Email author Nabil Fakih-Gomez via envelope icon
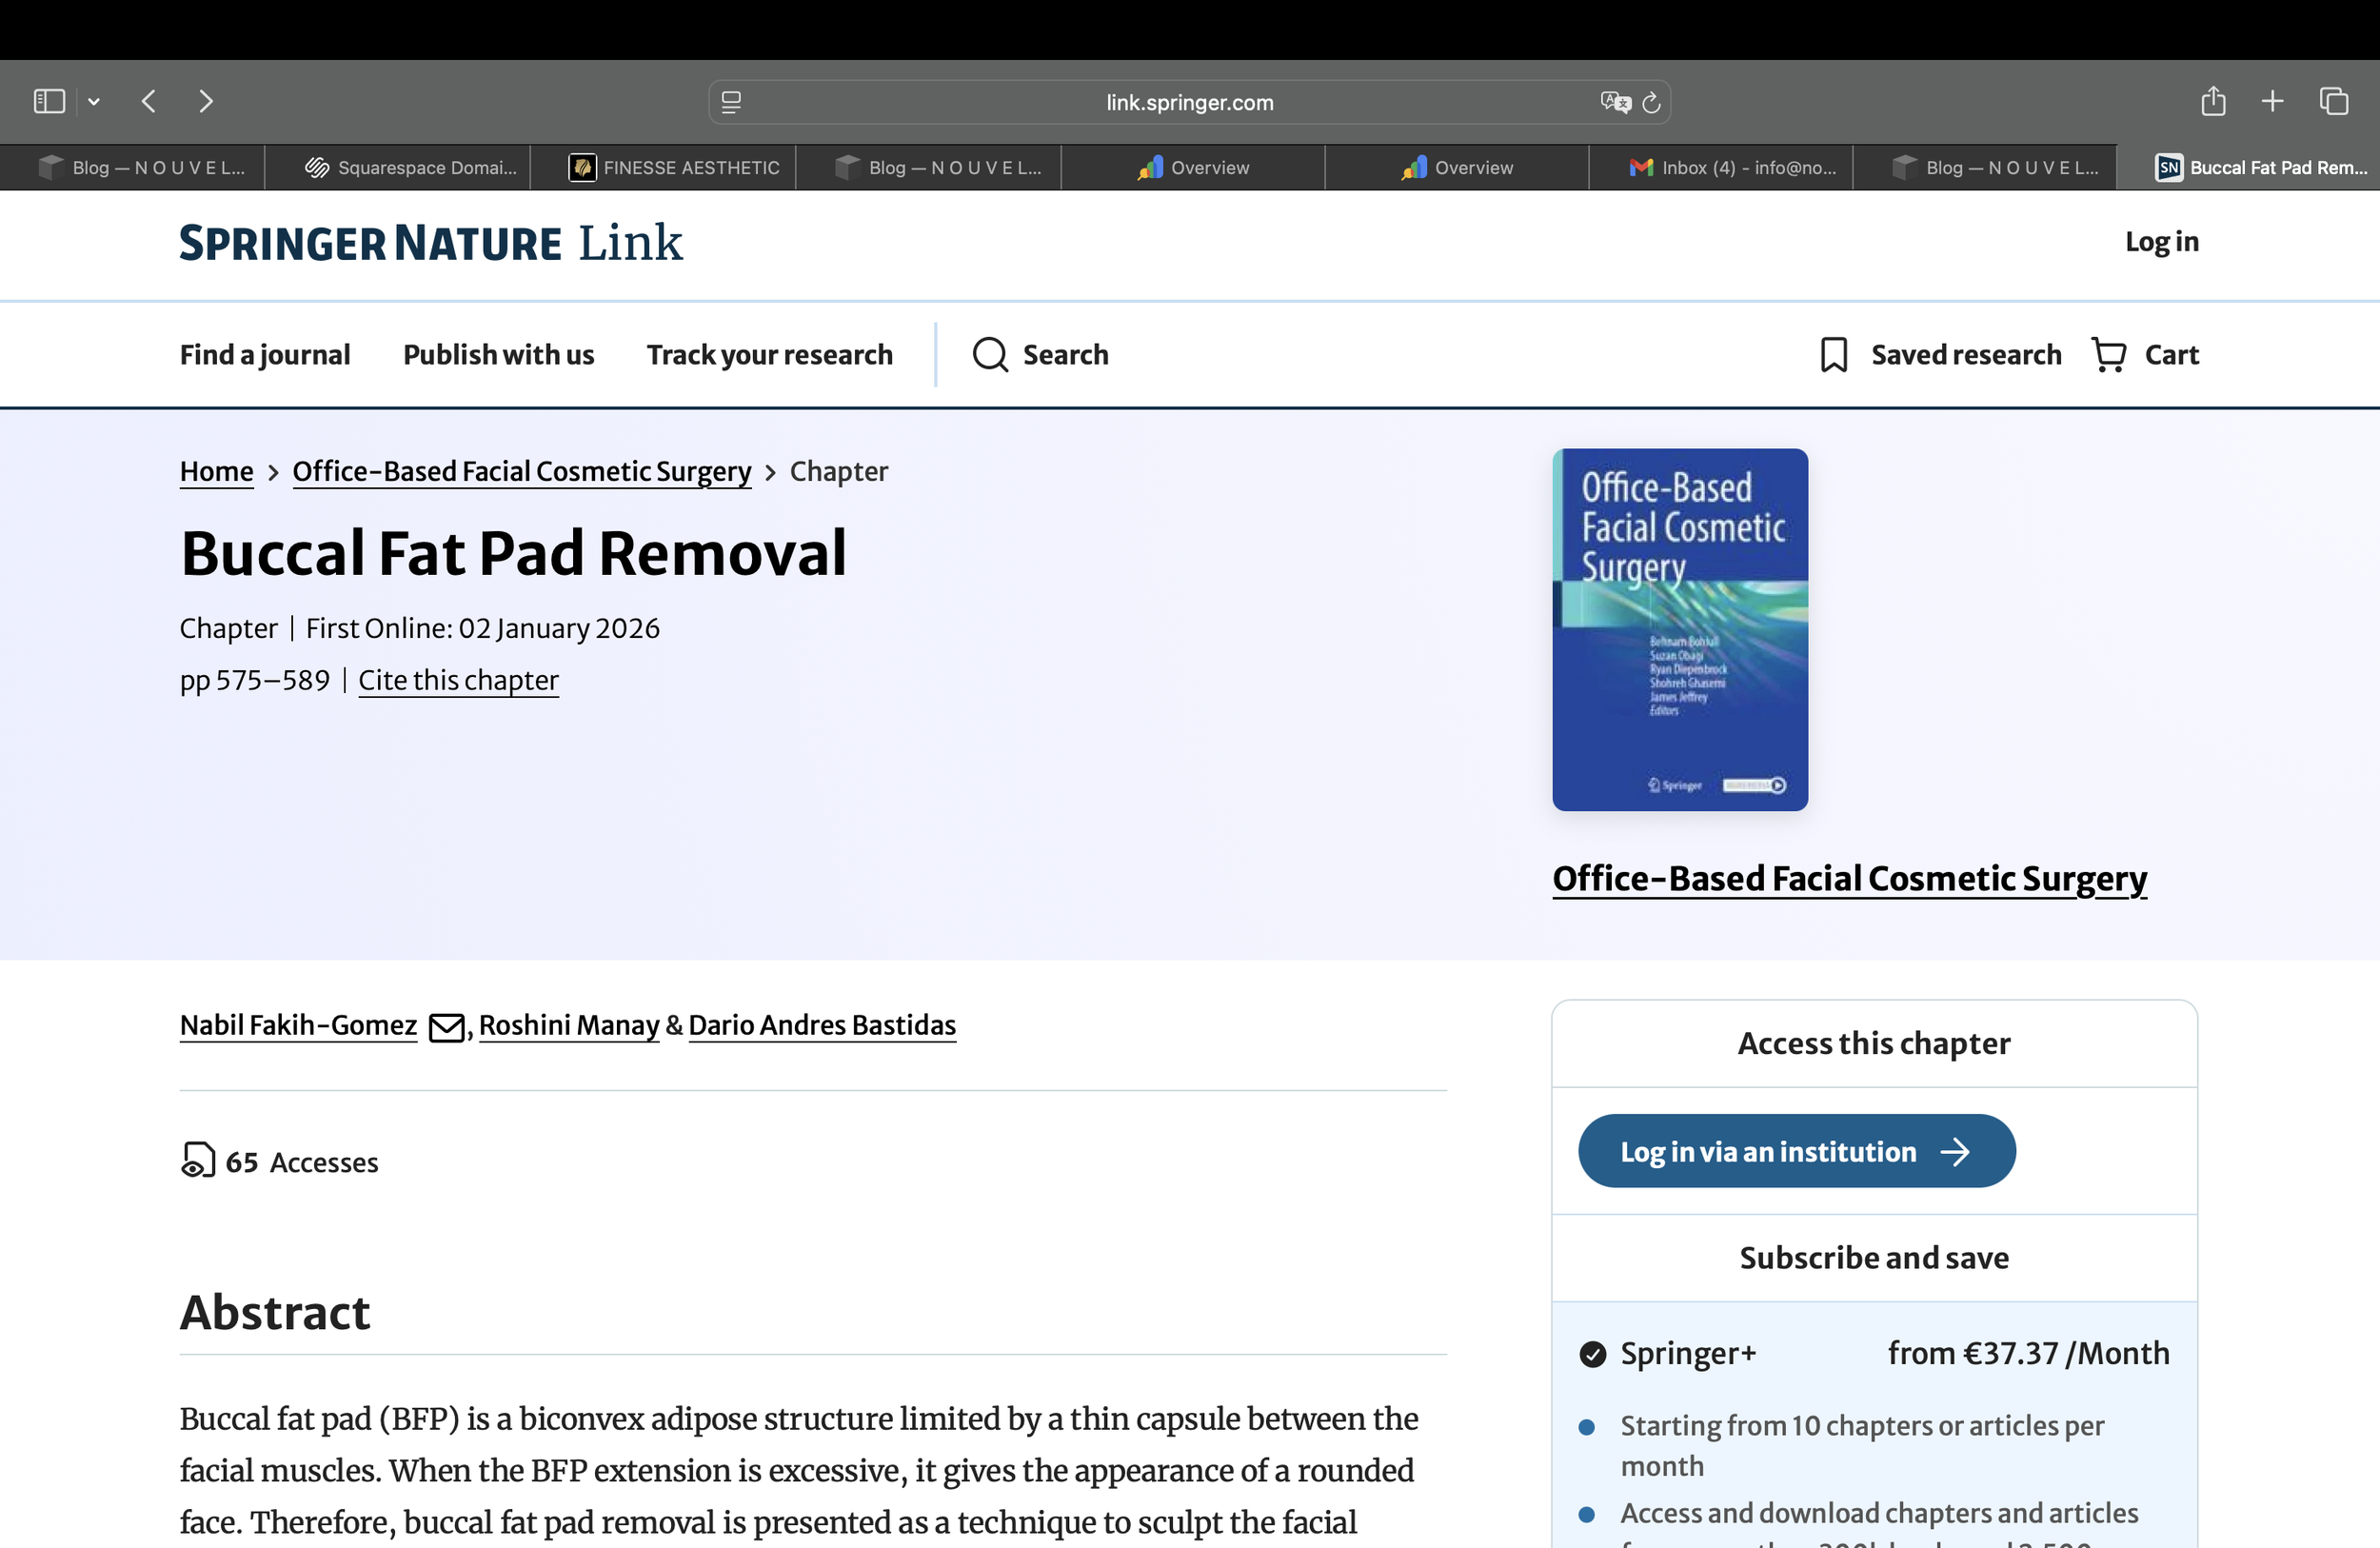The image size is (2380, 1548). tap(446, 1026)
